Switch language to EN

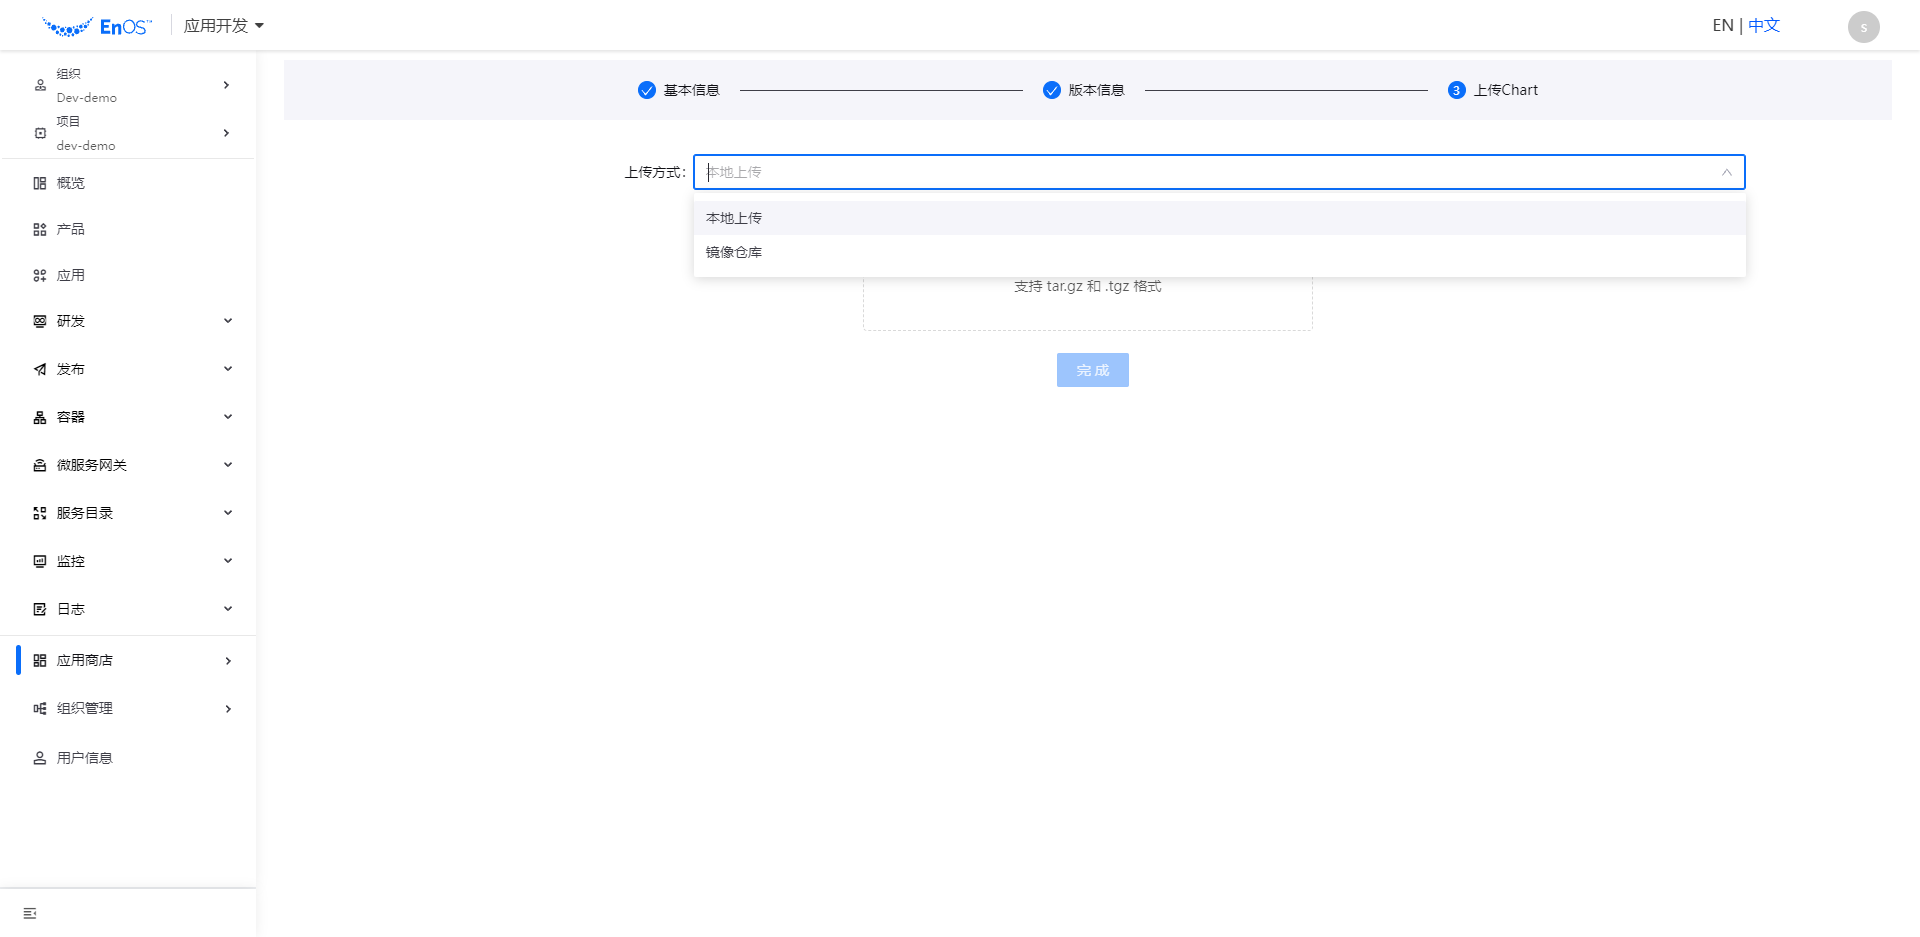click(1722, 25)
